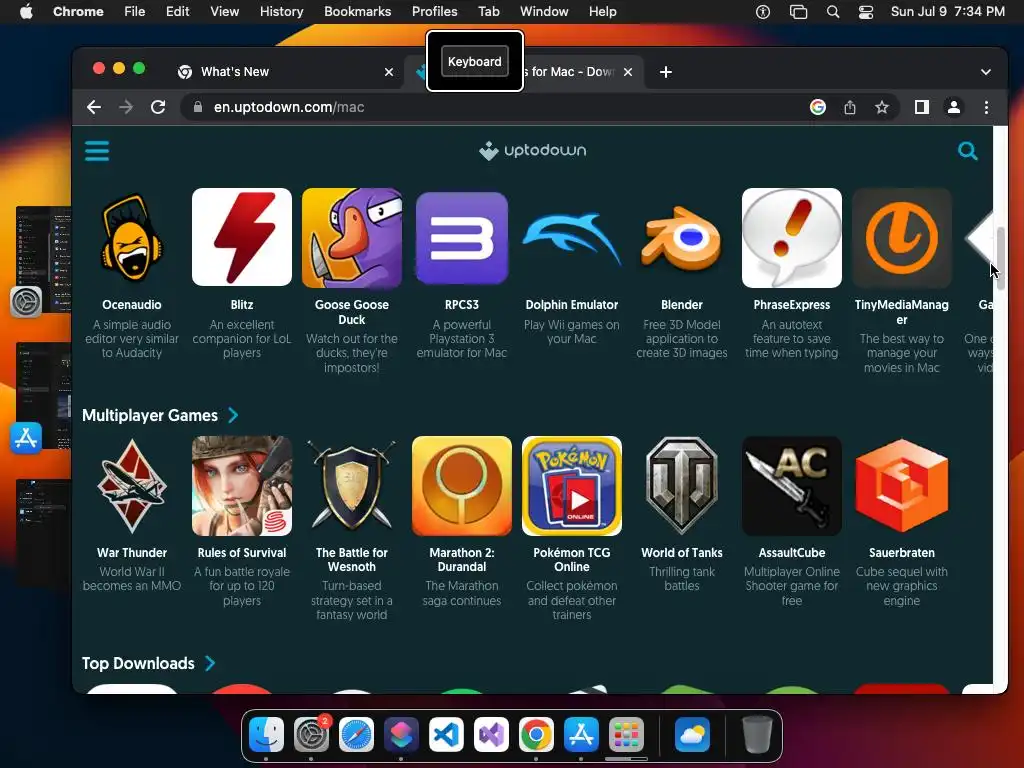Launch Safari from the Dock
The width and height of the screenshot is (1024, 768).
[357, 734]
